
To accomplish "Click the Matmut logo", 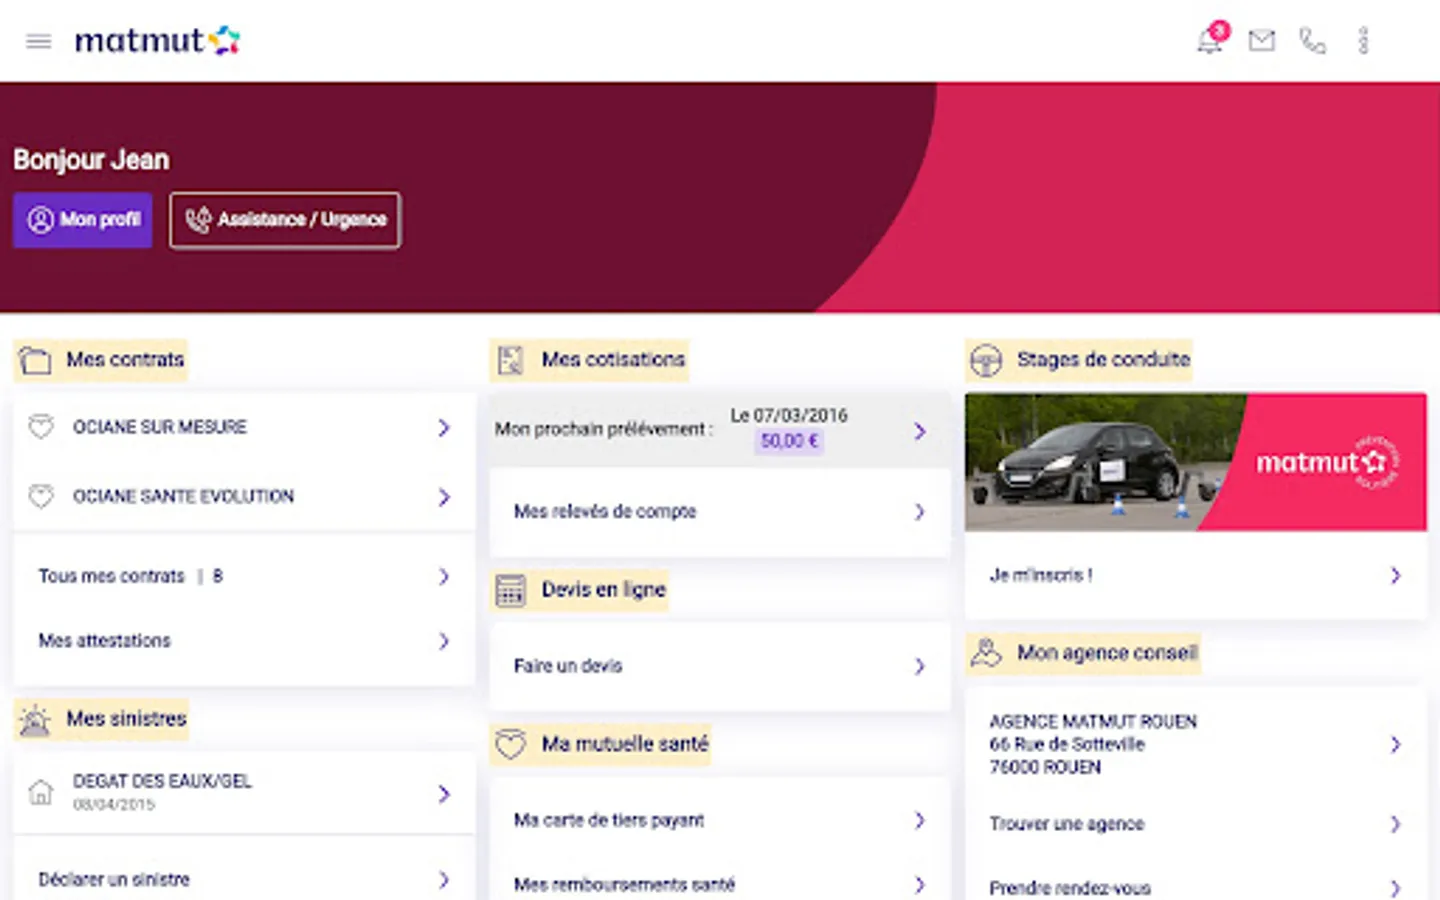I will pos(157,40).
